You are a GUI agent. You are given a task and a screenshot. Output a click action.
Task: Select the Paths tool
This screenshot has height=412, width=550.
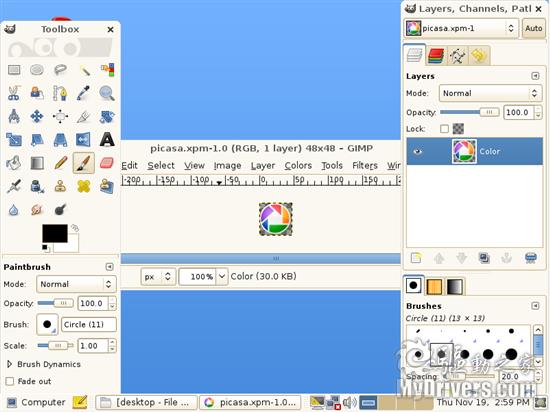click(x=60, y=93)
